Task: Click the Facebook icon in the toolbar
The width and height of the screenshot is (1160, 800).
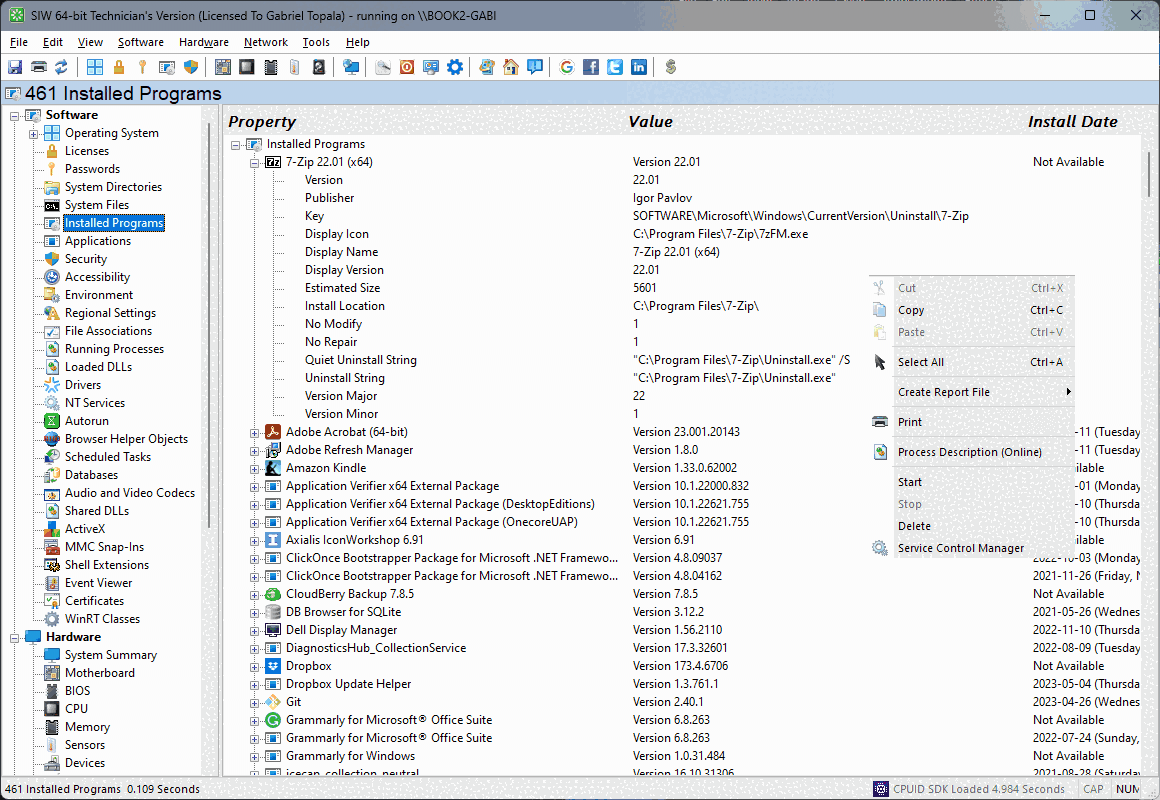Action: coord(590,67)
